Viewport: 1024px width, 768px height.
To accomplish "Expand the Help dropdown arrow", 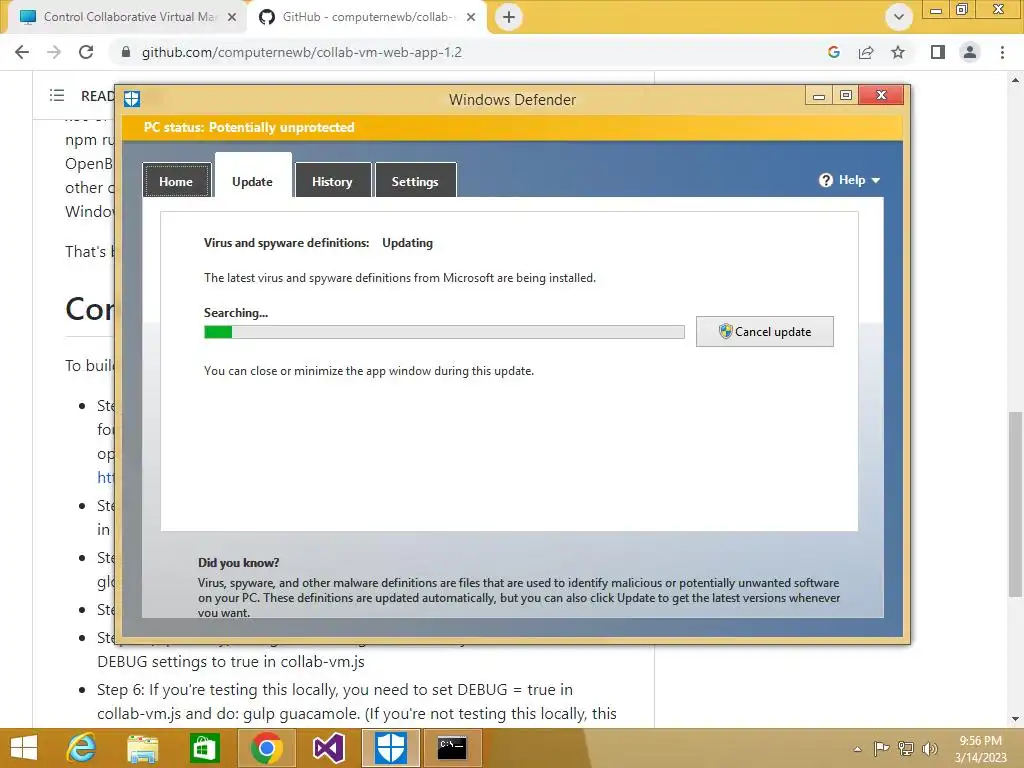I will 876,180.
